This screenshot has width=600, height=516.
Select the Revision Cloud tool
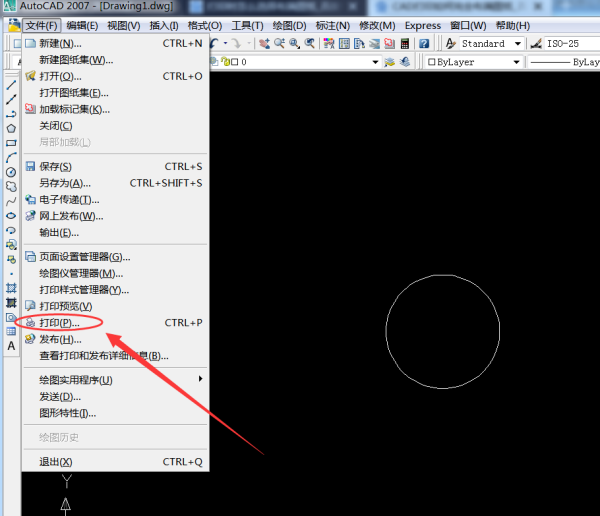click(x=11, y=186)
